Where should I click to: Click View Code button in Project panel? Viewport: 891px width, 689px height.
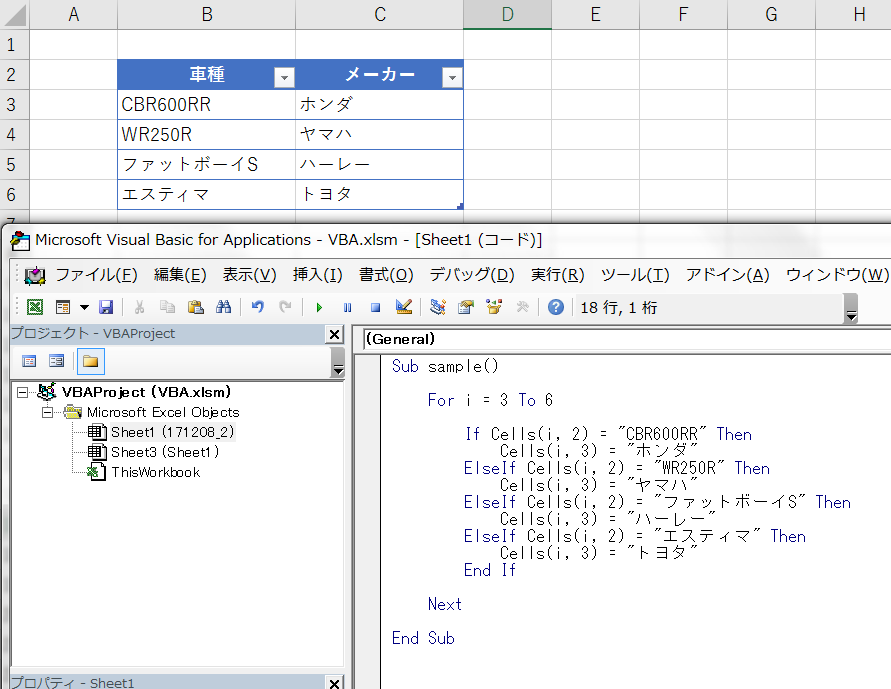pos(29,361)
